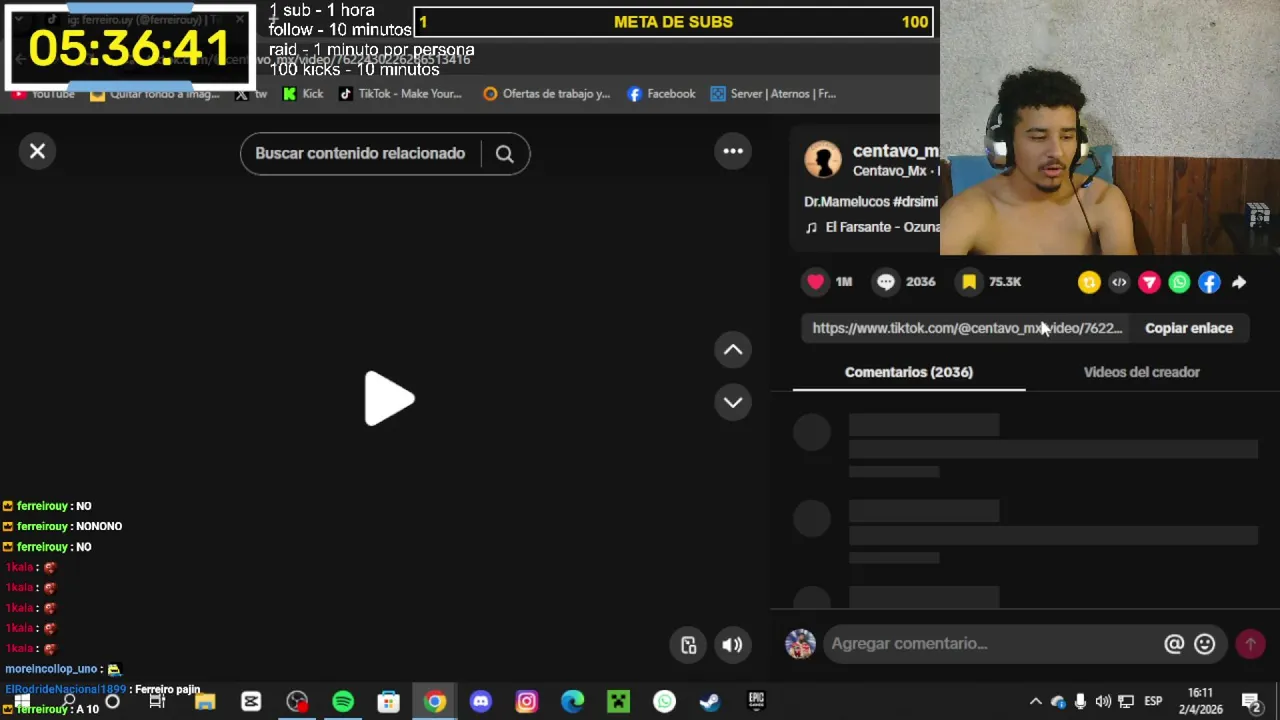This screenshot has width=1280, height=720.
Task: Click the centavo_mx username link
Action: (x=896, y=151)
